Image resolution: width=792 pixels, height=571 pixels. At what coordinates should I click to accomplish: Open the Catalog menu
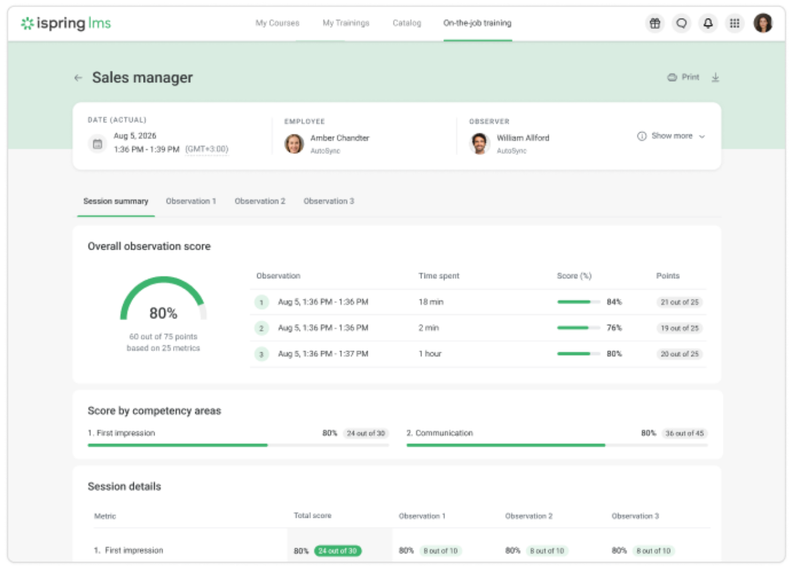(x=407, y=23)
